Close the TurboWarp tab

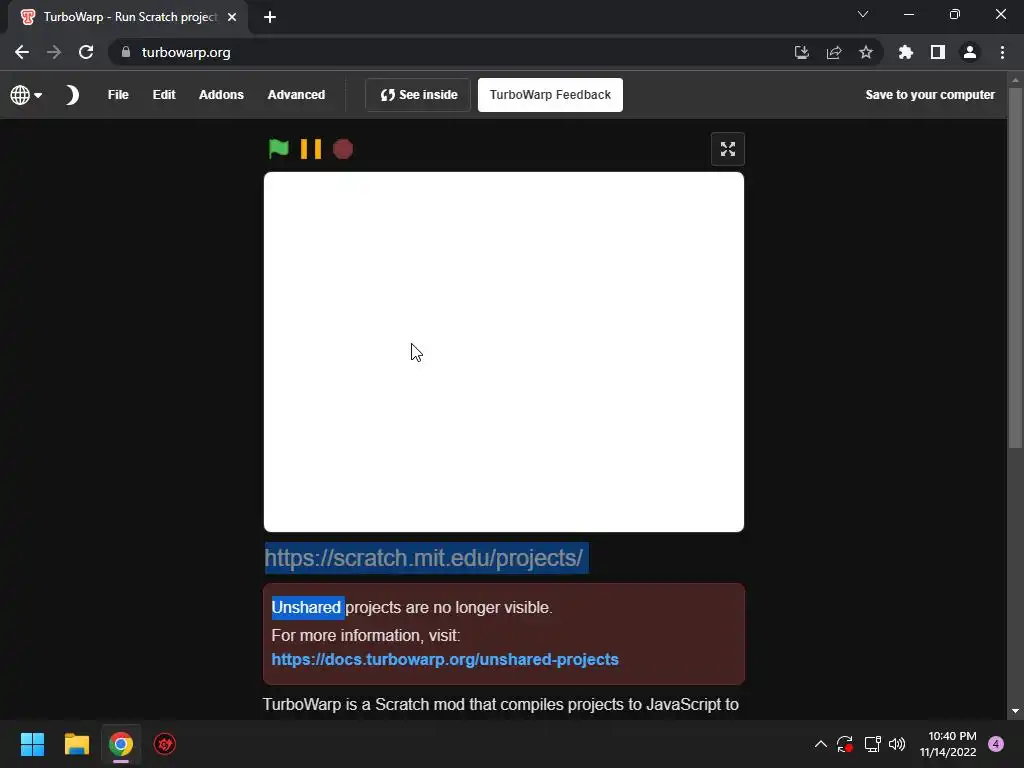(232, 18)
